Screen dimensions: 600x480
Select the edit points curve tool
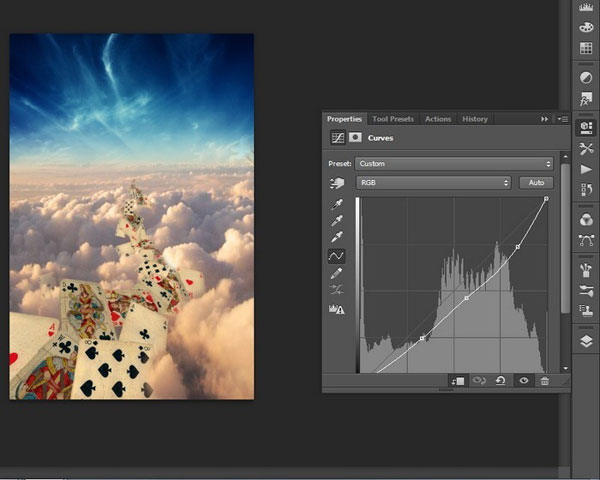pyautogui.click(x=336, y=256)
